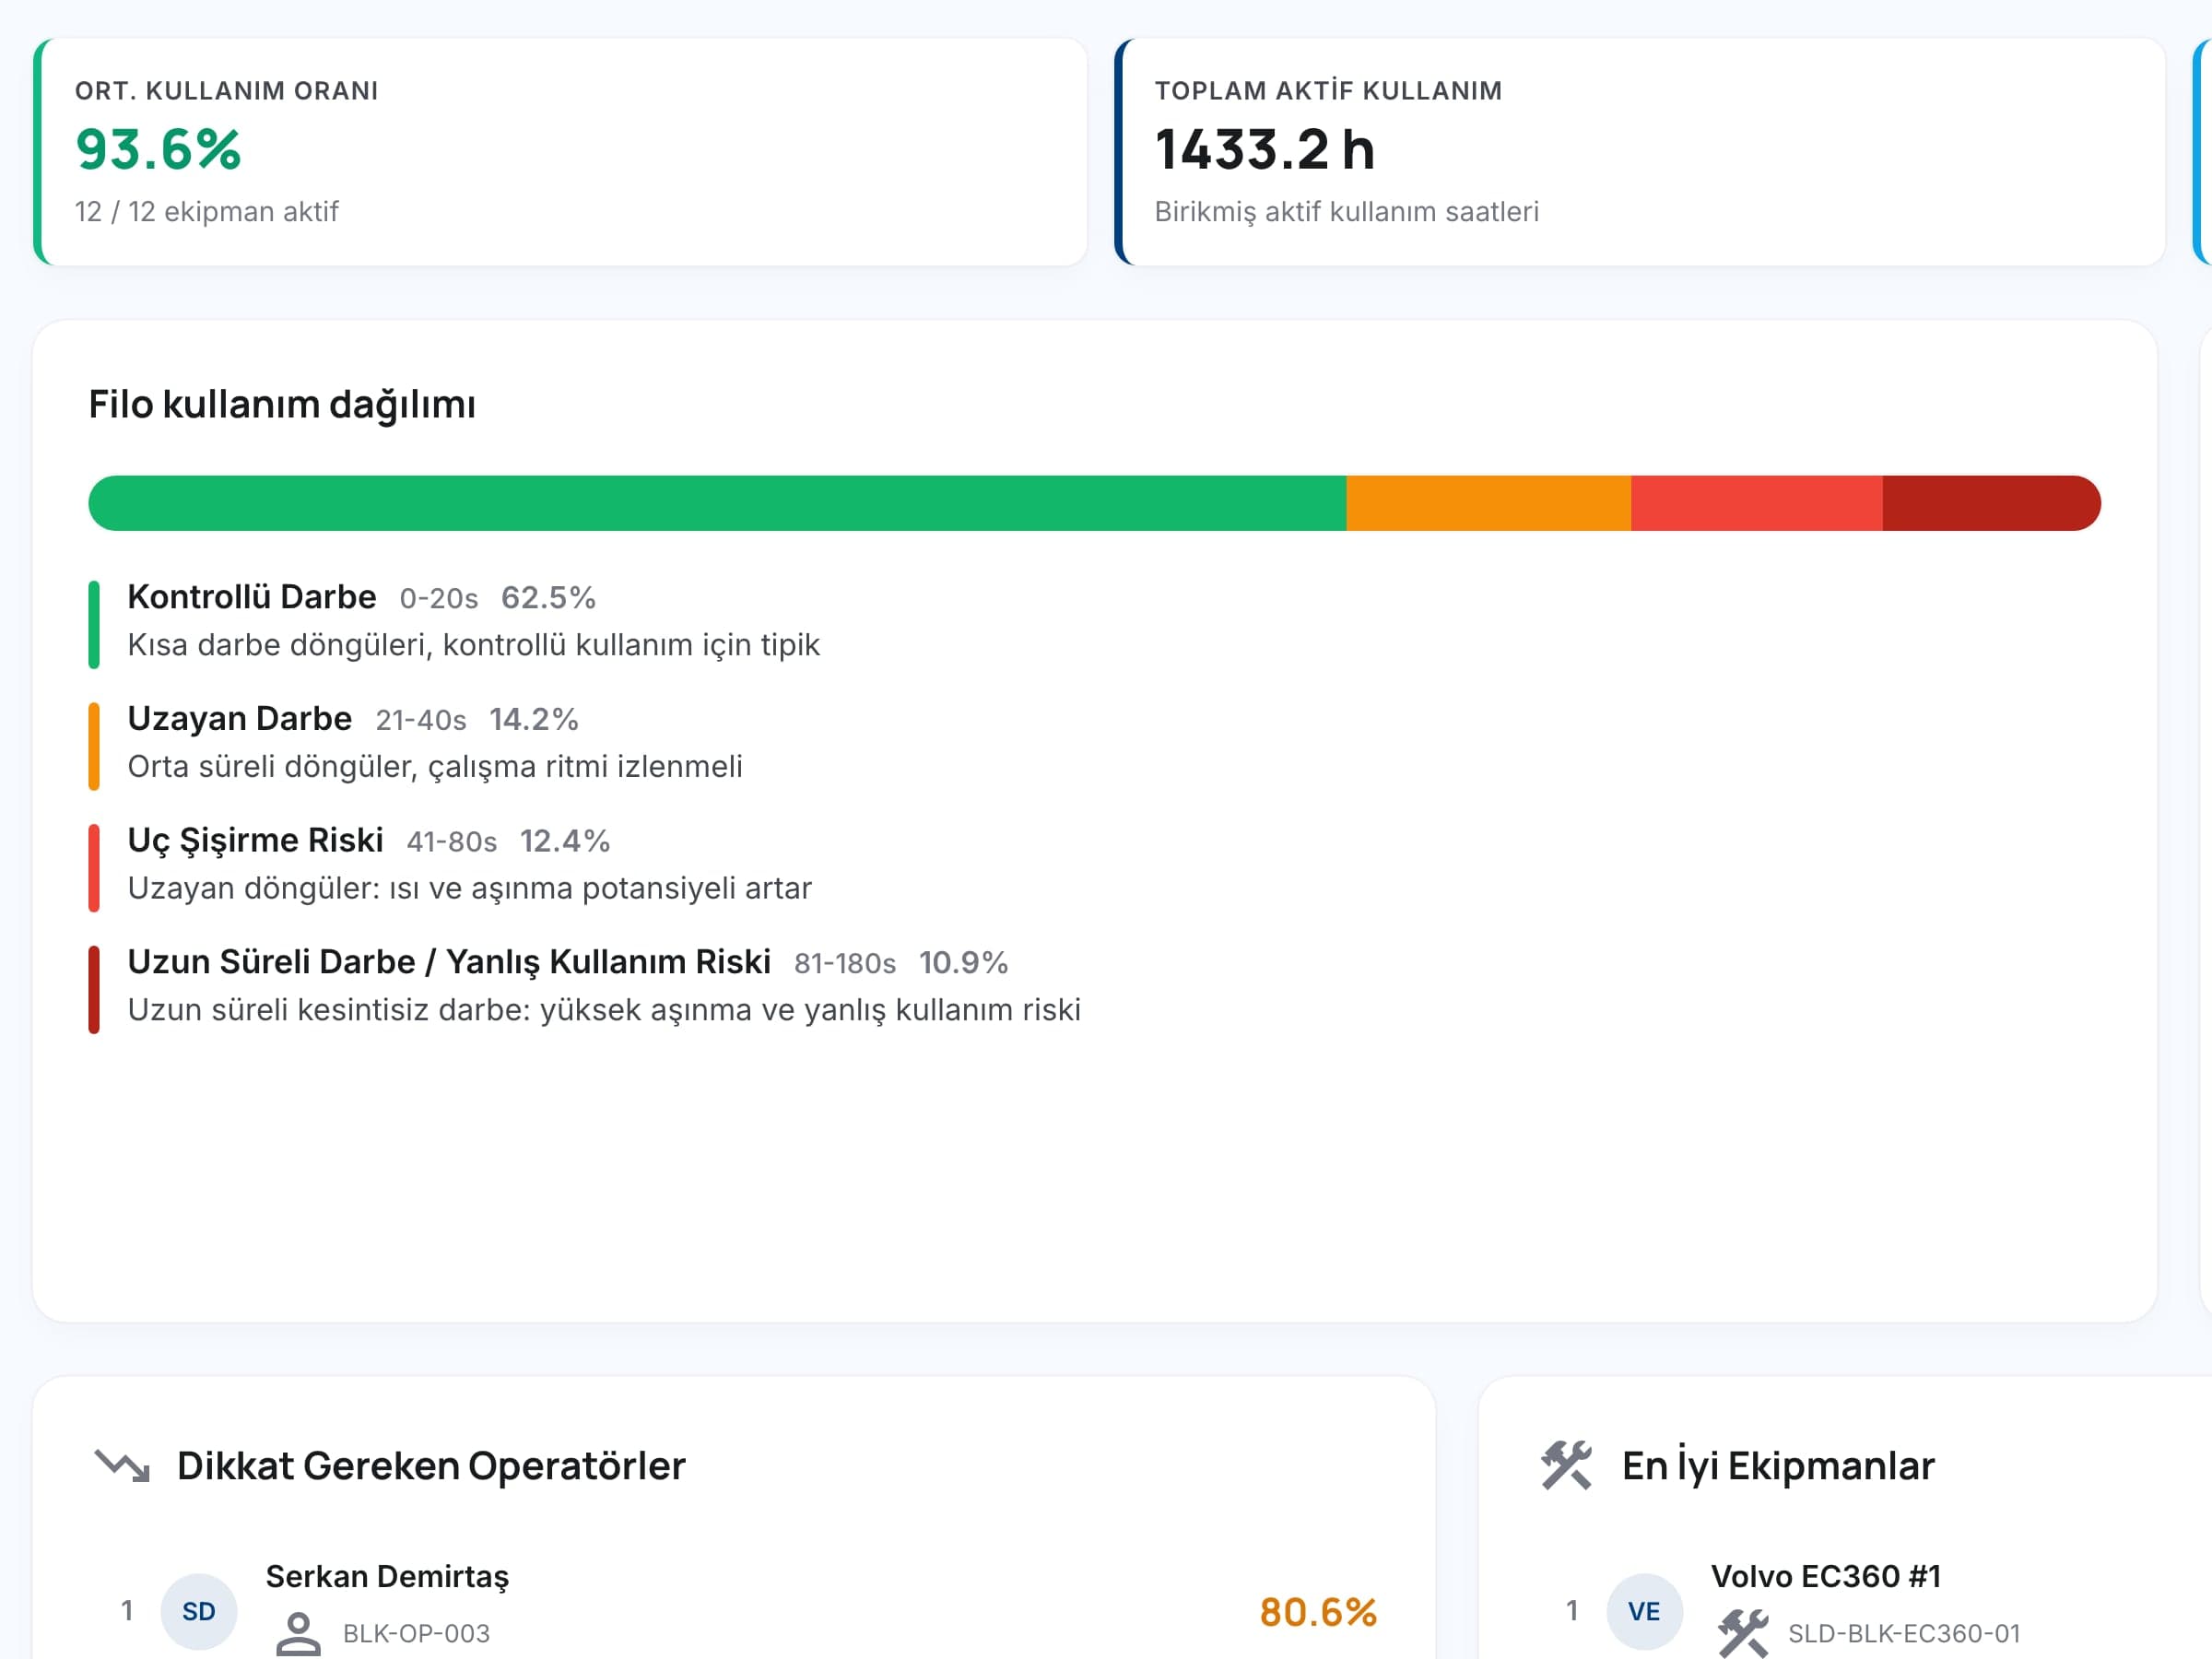Click the green Kontrollü Darbe bar segment
Viewport: 2212px width, 1659px height.
pyautogui.click(x=717, y=503)
